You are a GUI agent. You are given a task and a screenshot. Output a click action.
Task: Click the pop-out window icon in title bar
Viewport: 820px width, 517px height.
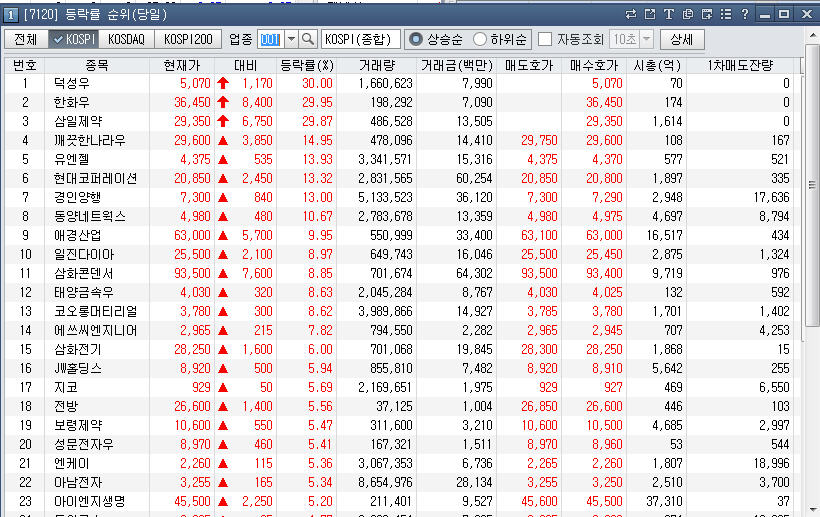click(x=650, y=14)
